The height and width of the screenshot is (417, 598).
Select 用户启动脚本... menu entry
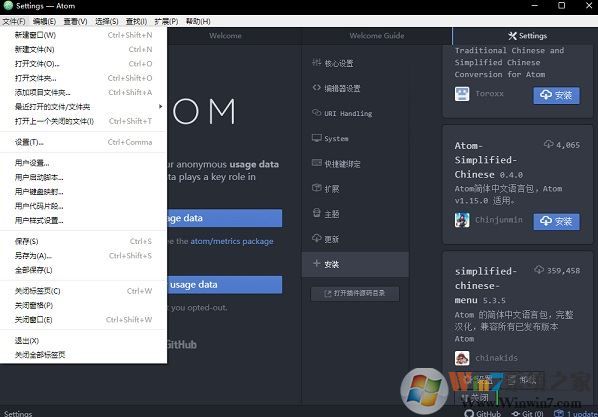pyautogui.click(x=83, y=178)
